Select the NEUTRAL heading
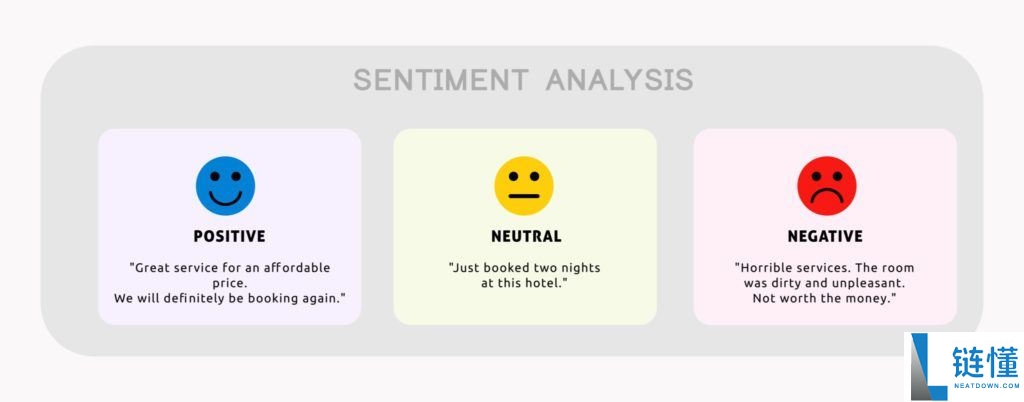Screen dimensions: 1024x402 tap(526, 236)
